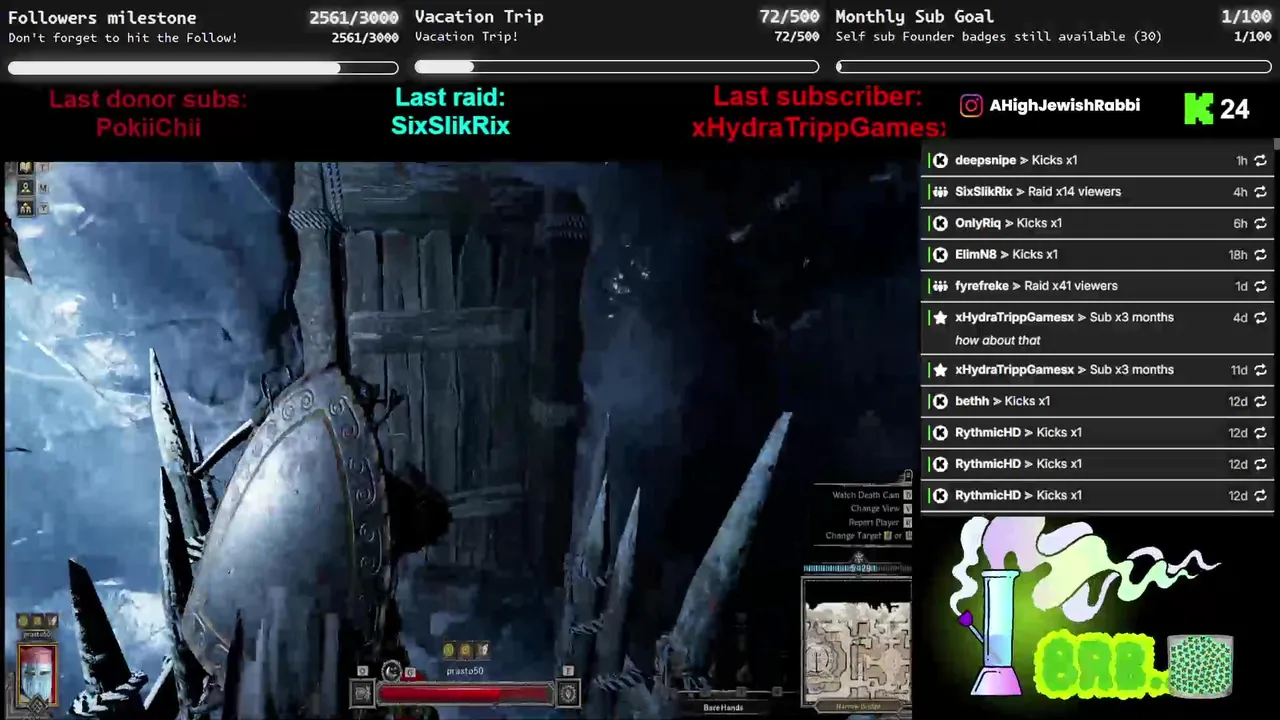Click the Followers milestone progress bar
The height and width of the screenshot is (720, 1280).
point(203,68)
